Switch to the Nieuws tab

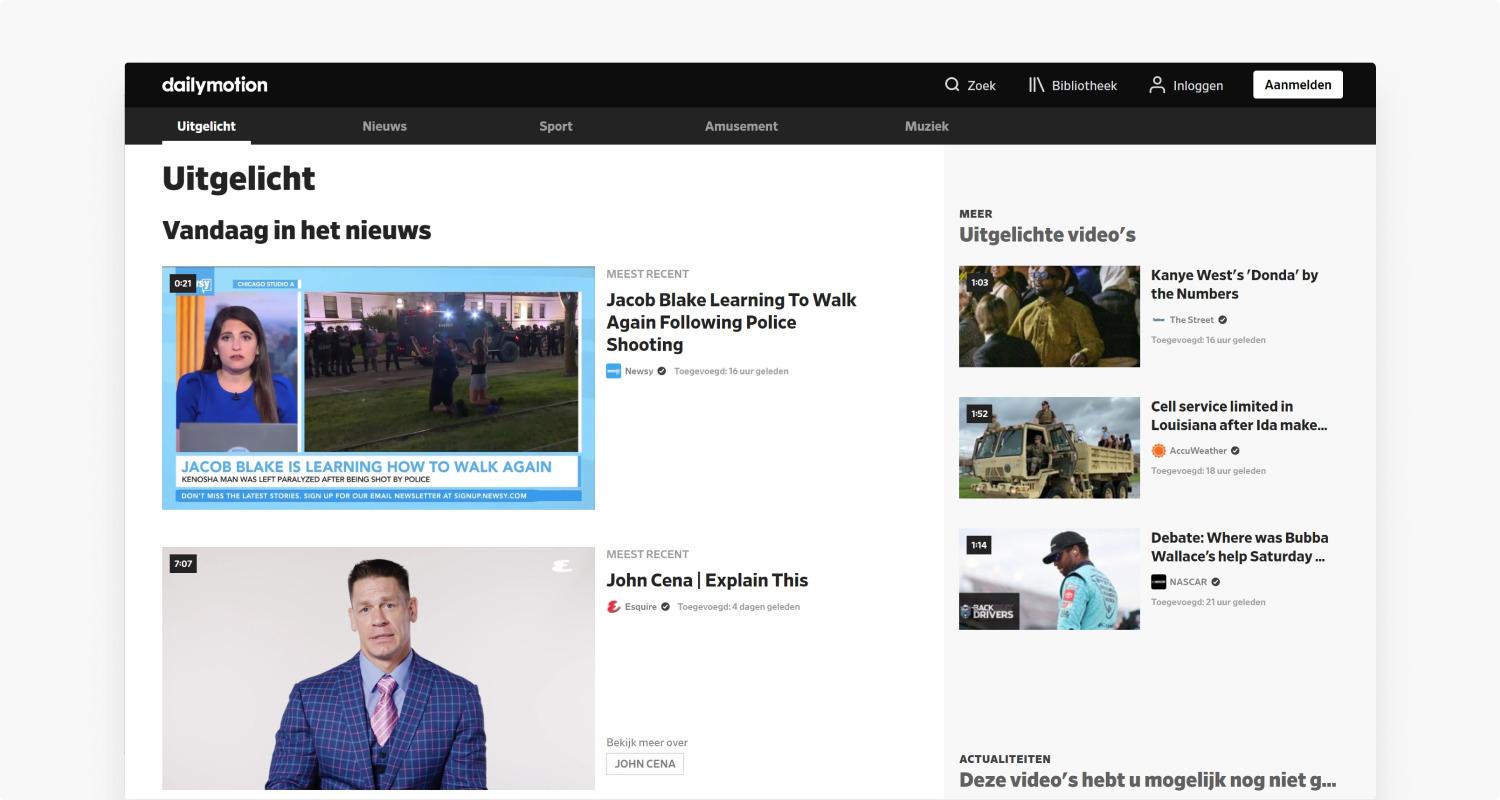tap(385, 126)
